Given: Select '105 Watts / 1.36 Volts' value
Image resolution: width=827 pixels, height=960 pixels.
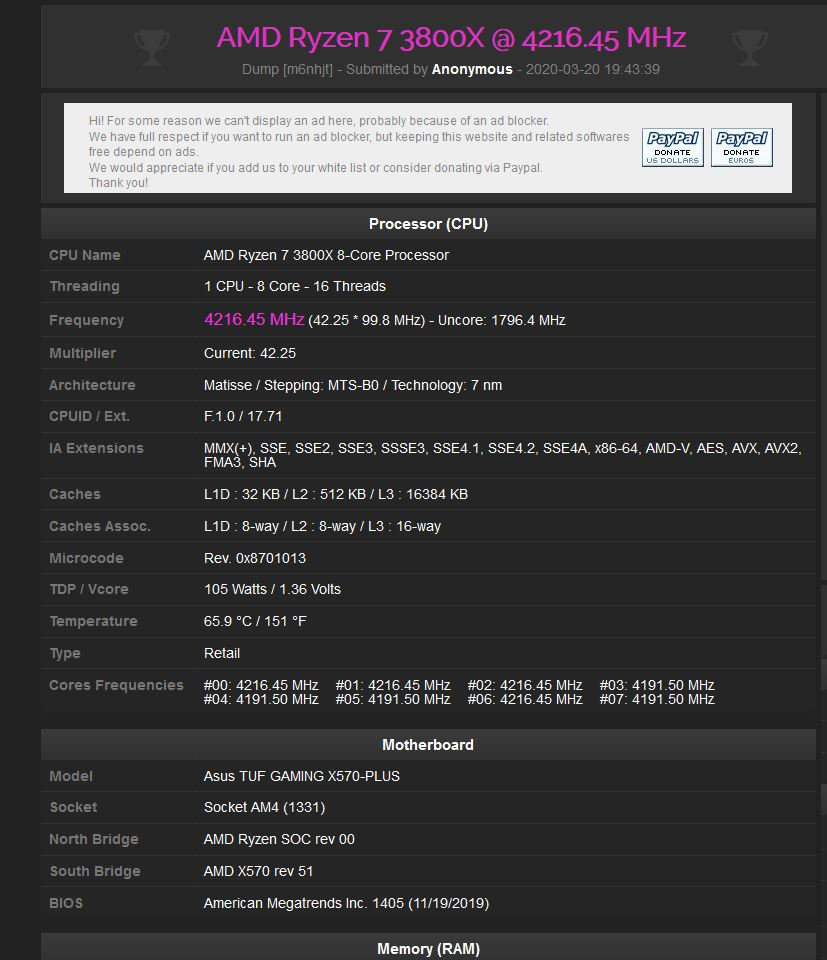Looking at the screenshot, I should pos(272,590).
